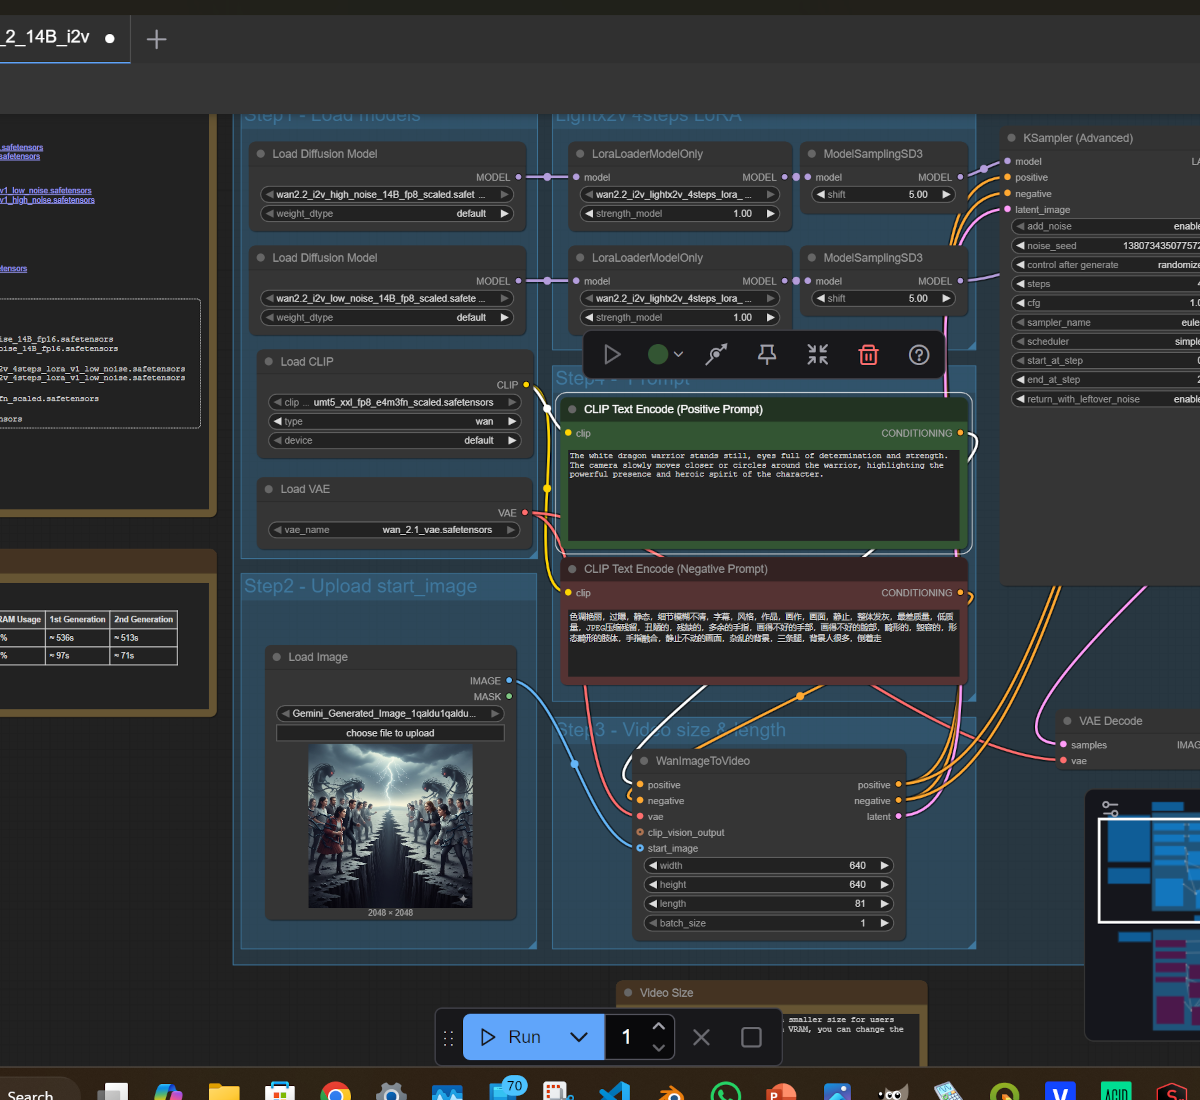Open Google Chrome from the taskbar
This screenshot has height=1100, width=1200.
point(336,1093)
